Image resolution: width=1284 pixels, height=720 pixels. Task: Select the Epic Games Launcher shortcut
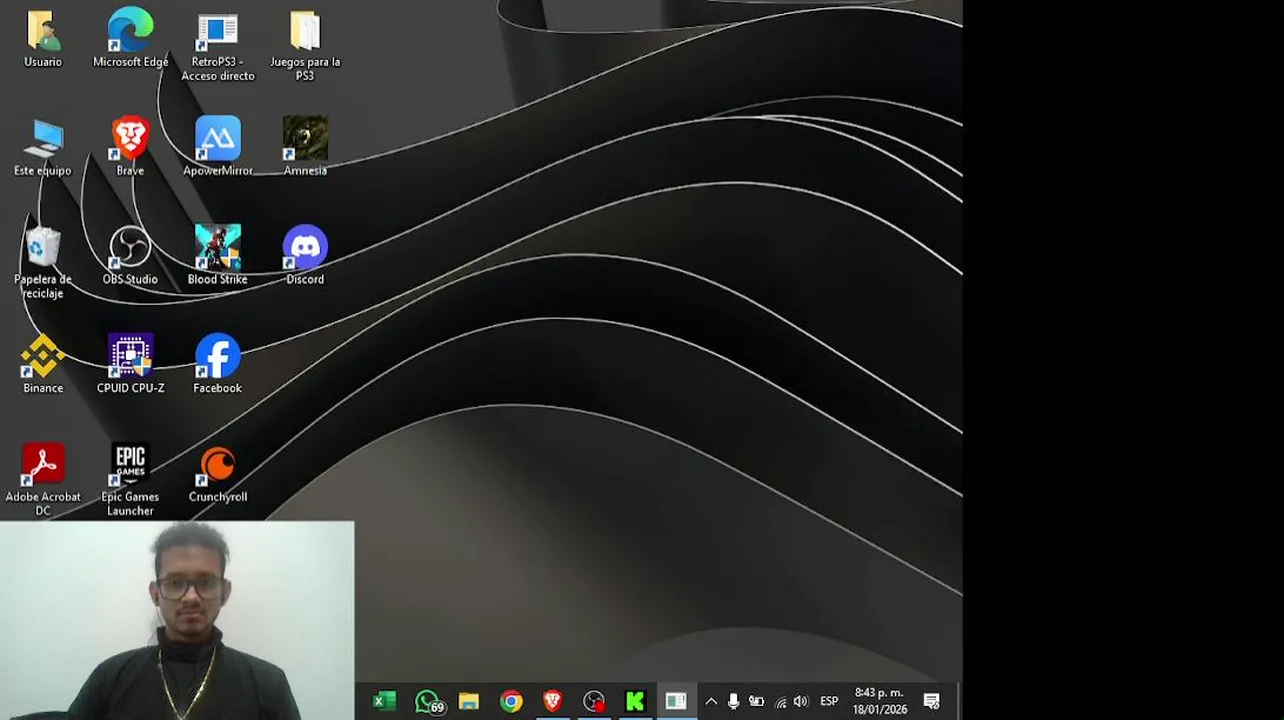[130, 480]
